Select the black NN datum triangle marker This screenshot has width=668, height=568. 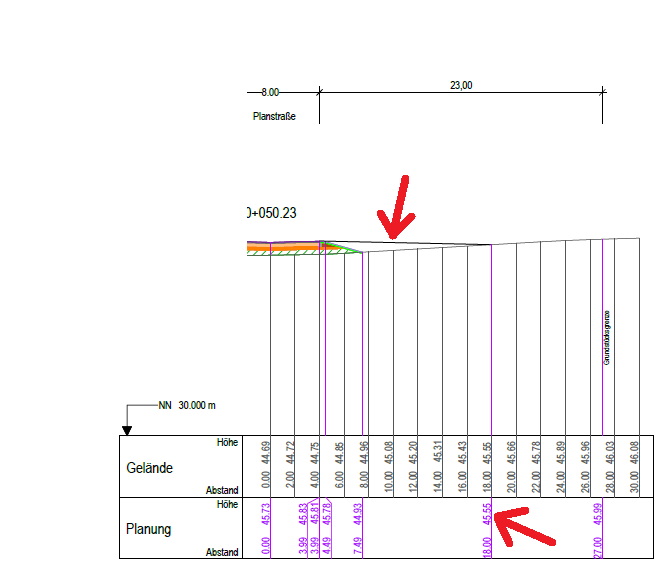[x=127, y=430]
